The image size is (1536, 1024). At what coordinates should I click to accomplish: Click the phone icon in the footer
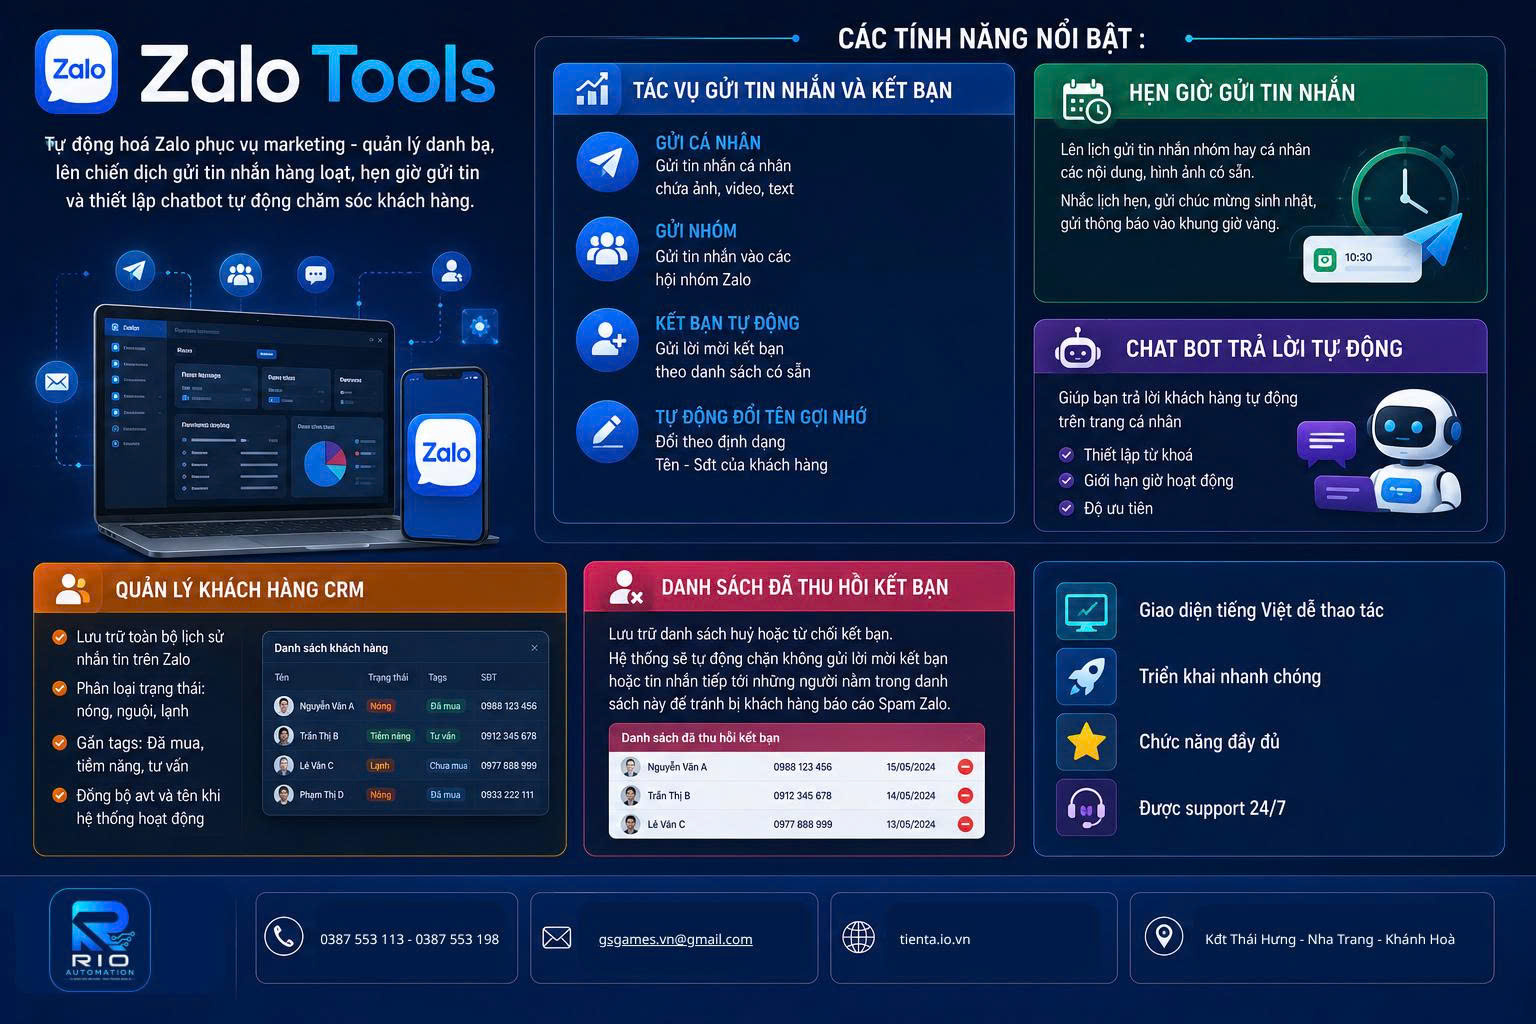(x=284, y=937)
